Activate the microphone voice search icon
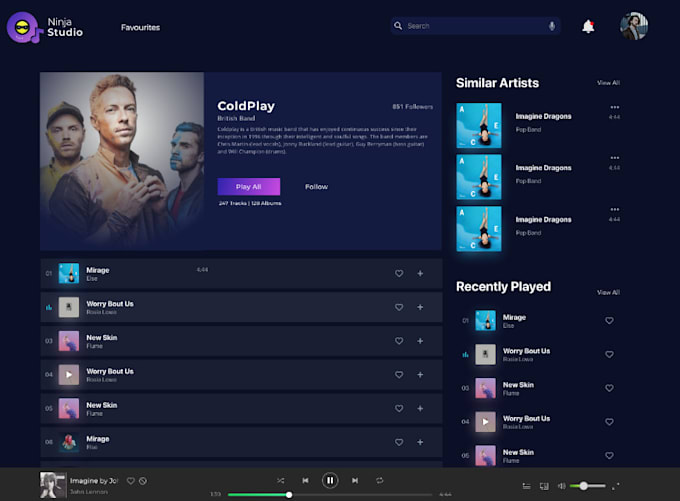Screen dimensions: 680x501 point(552,26)
